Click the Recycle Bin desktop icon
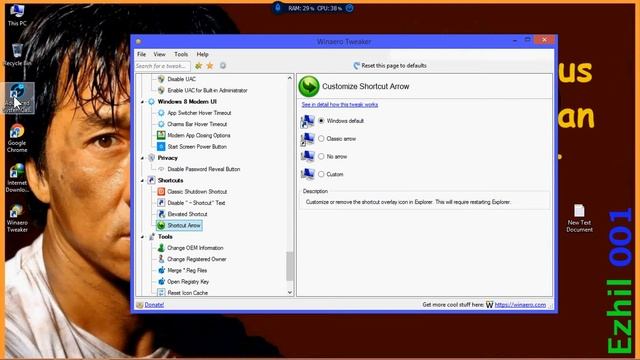The image size is (640, 360). (x=17, y=55)
